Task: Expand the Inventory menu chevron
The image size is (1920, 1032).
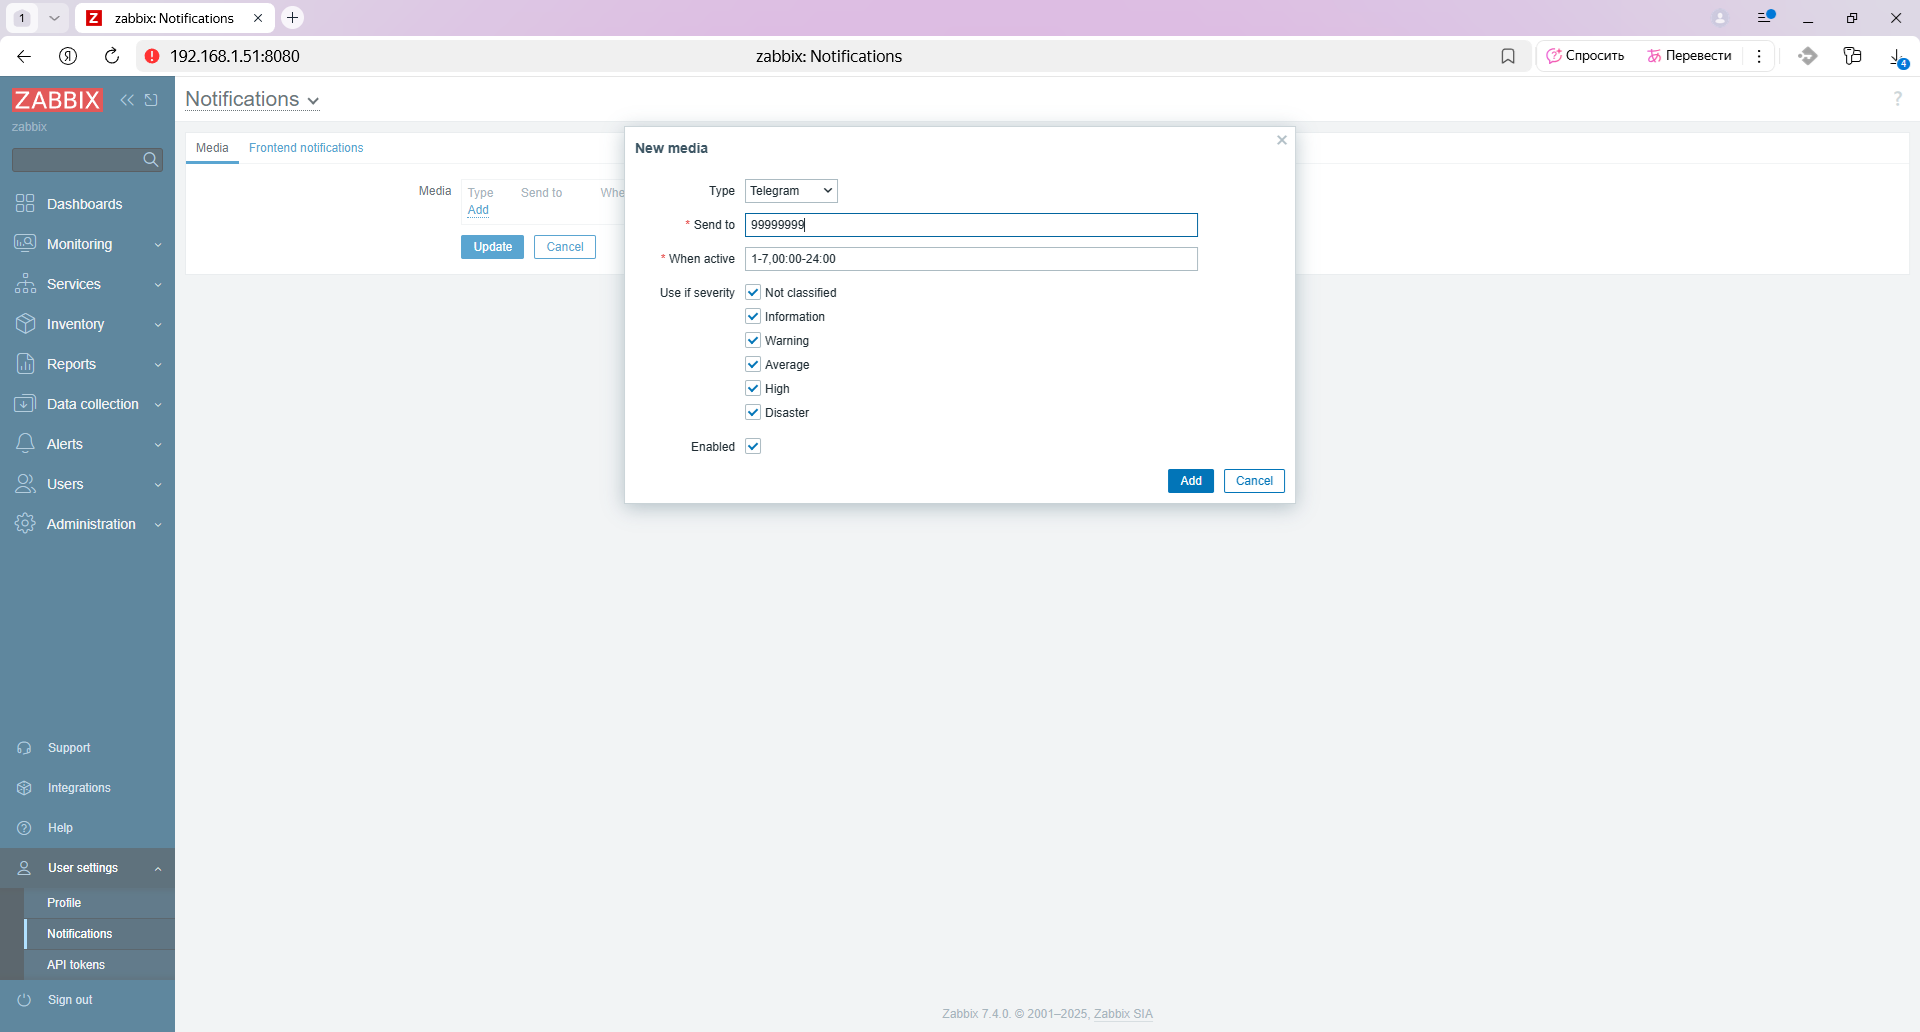Action: (158, 325)
